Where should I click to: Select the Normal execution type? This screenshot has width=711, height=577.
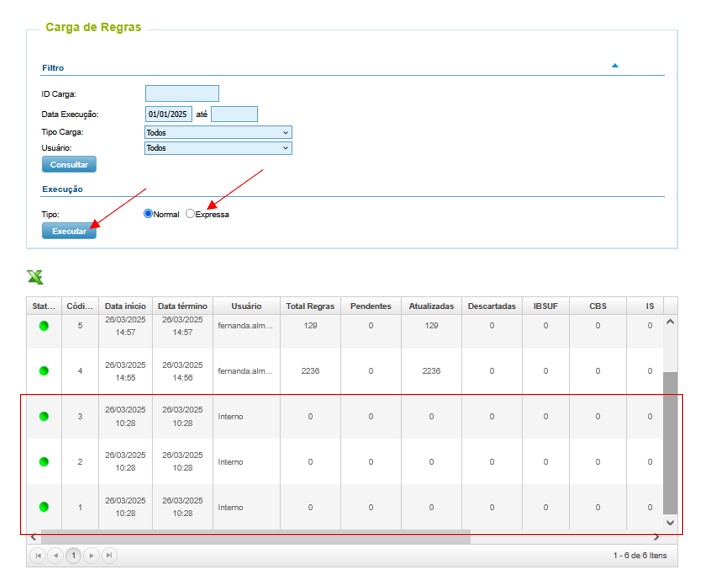point(148,214)
